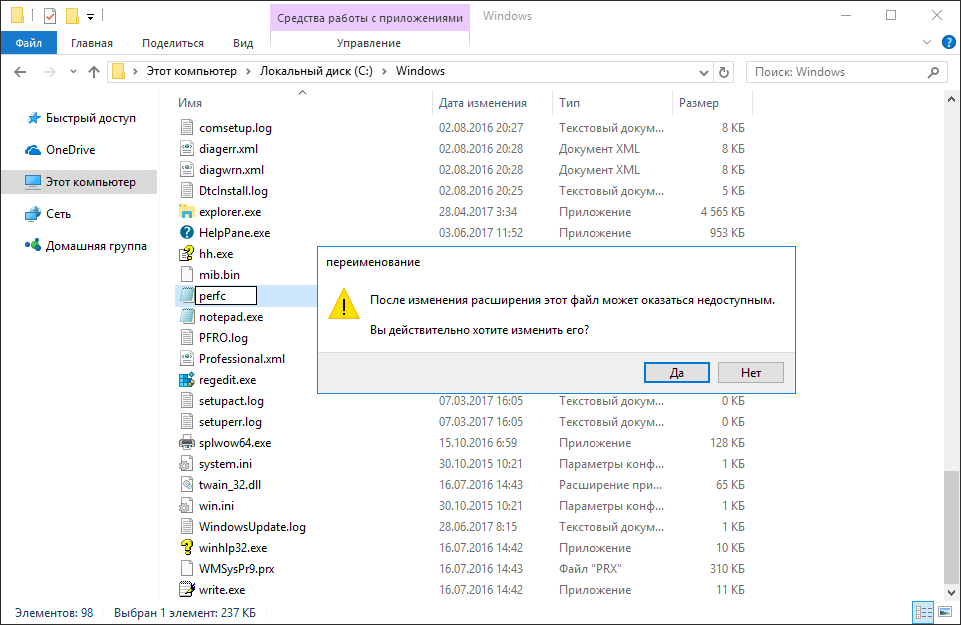Go back with the left arrow button
The height and width of the screenshot is (625, 961).
pyautogui.click(x=20, y=72)
